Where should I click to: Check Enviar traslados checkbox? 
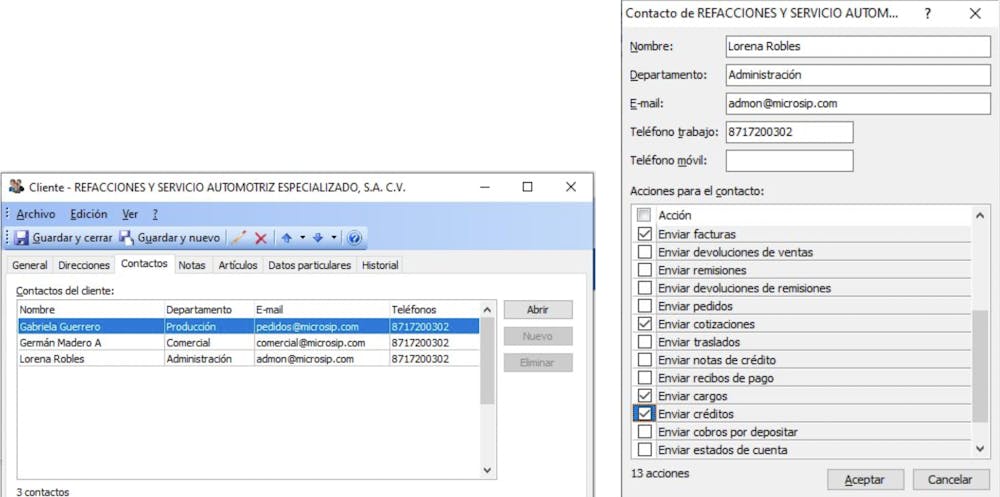tap(644, 342)
